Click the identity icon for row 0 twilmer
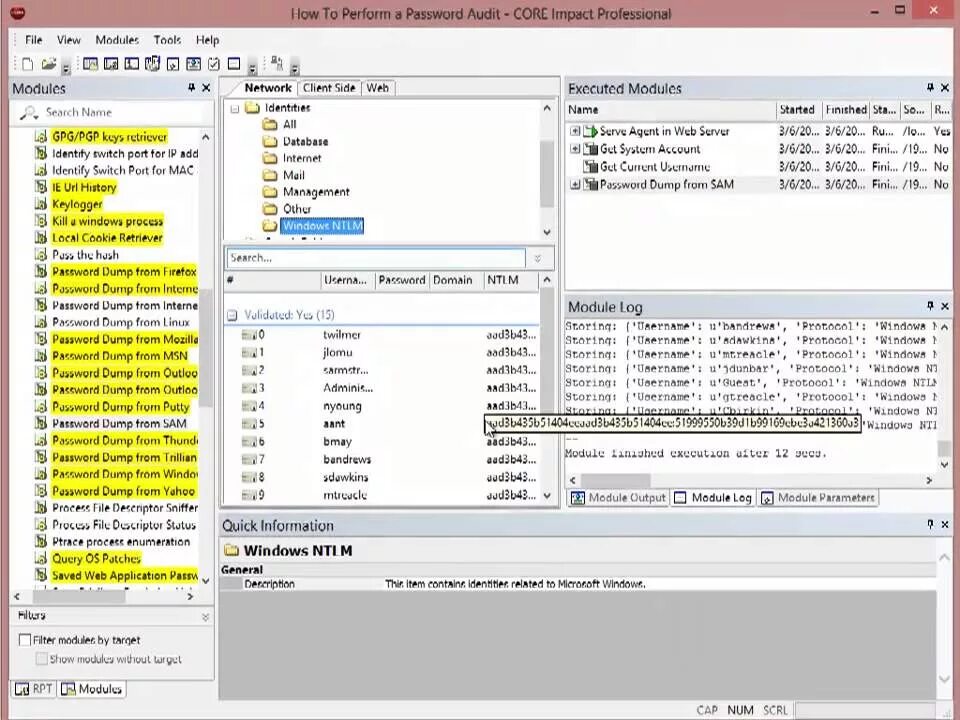Image resolution: width=960 pixels, height=720 pixels. click(x=249, y=335)
